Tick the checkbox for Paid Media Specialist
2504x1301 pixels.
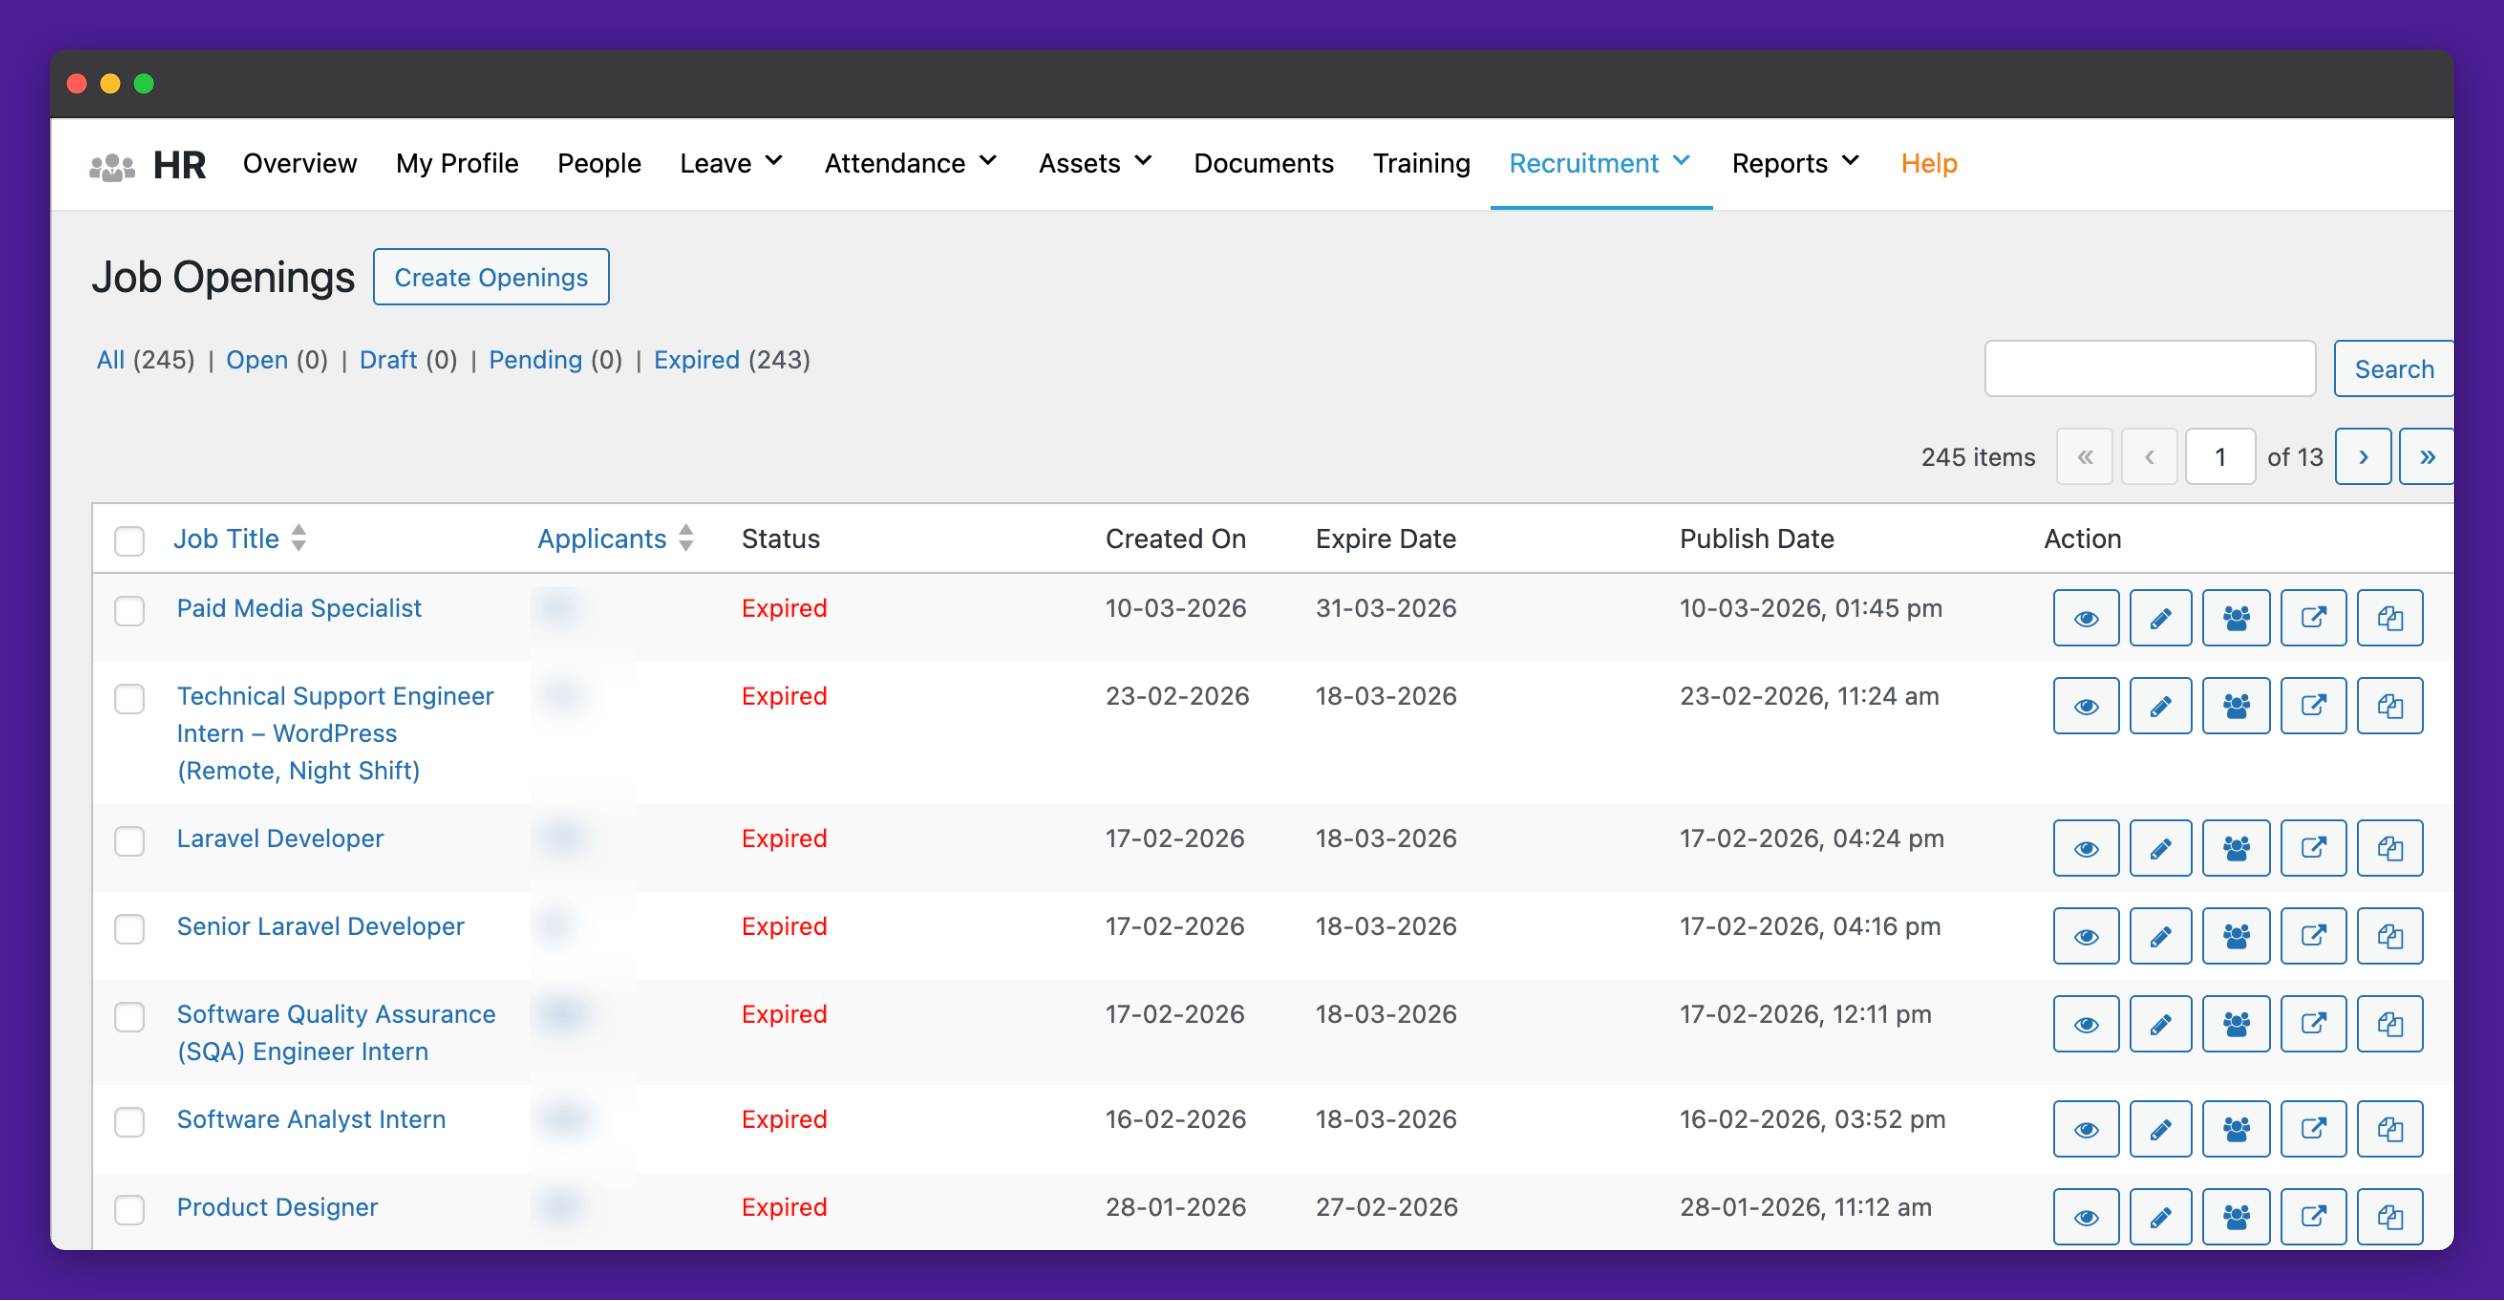coord(129,610)
